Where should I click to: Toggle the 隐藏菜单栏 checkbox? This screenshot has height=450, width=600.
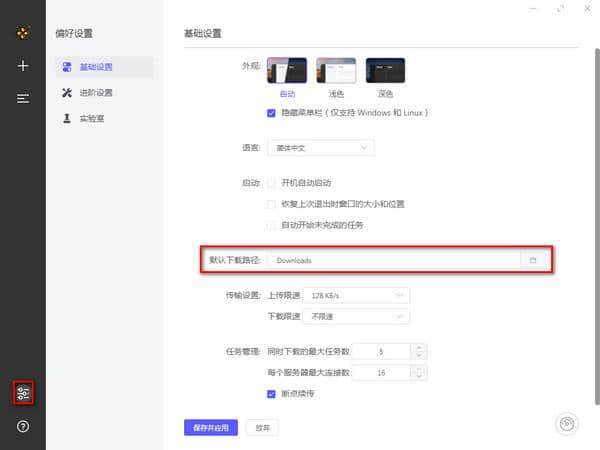coord(272,113)
